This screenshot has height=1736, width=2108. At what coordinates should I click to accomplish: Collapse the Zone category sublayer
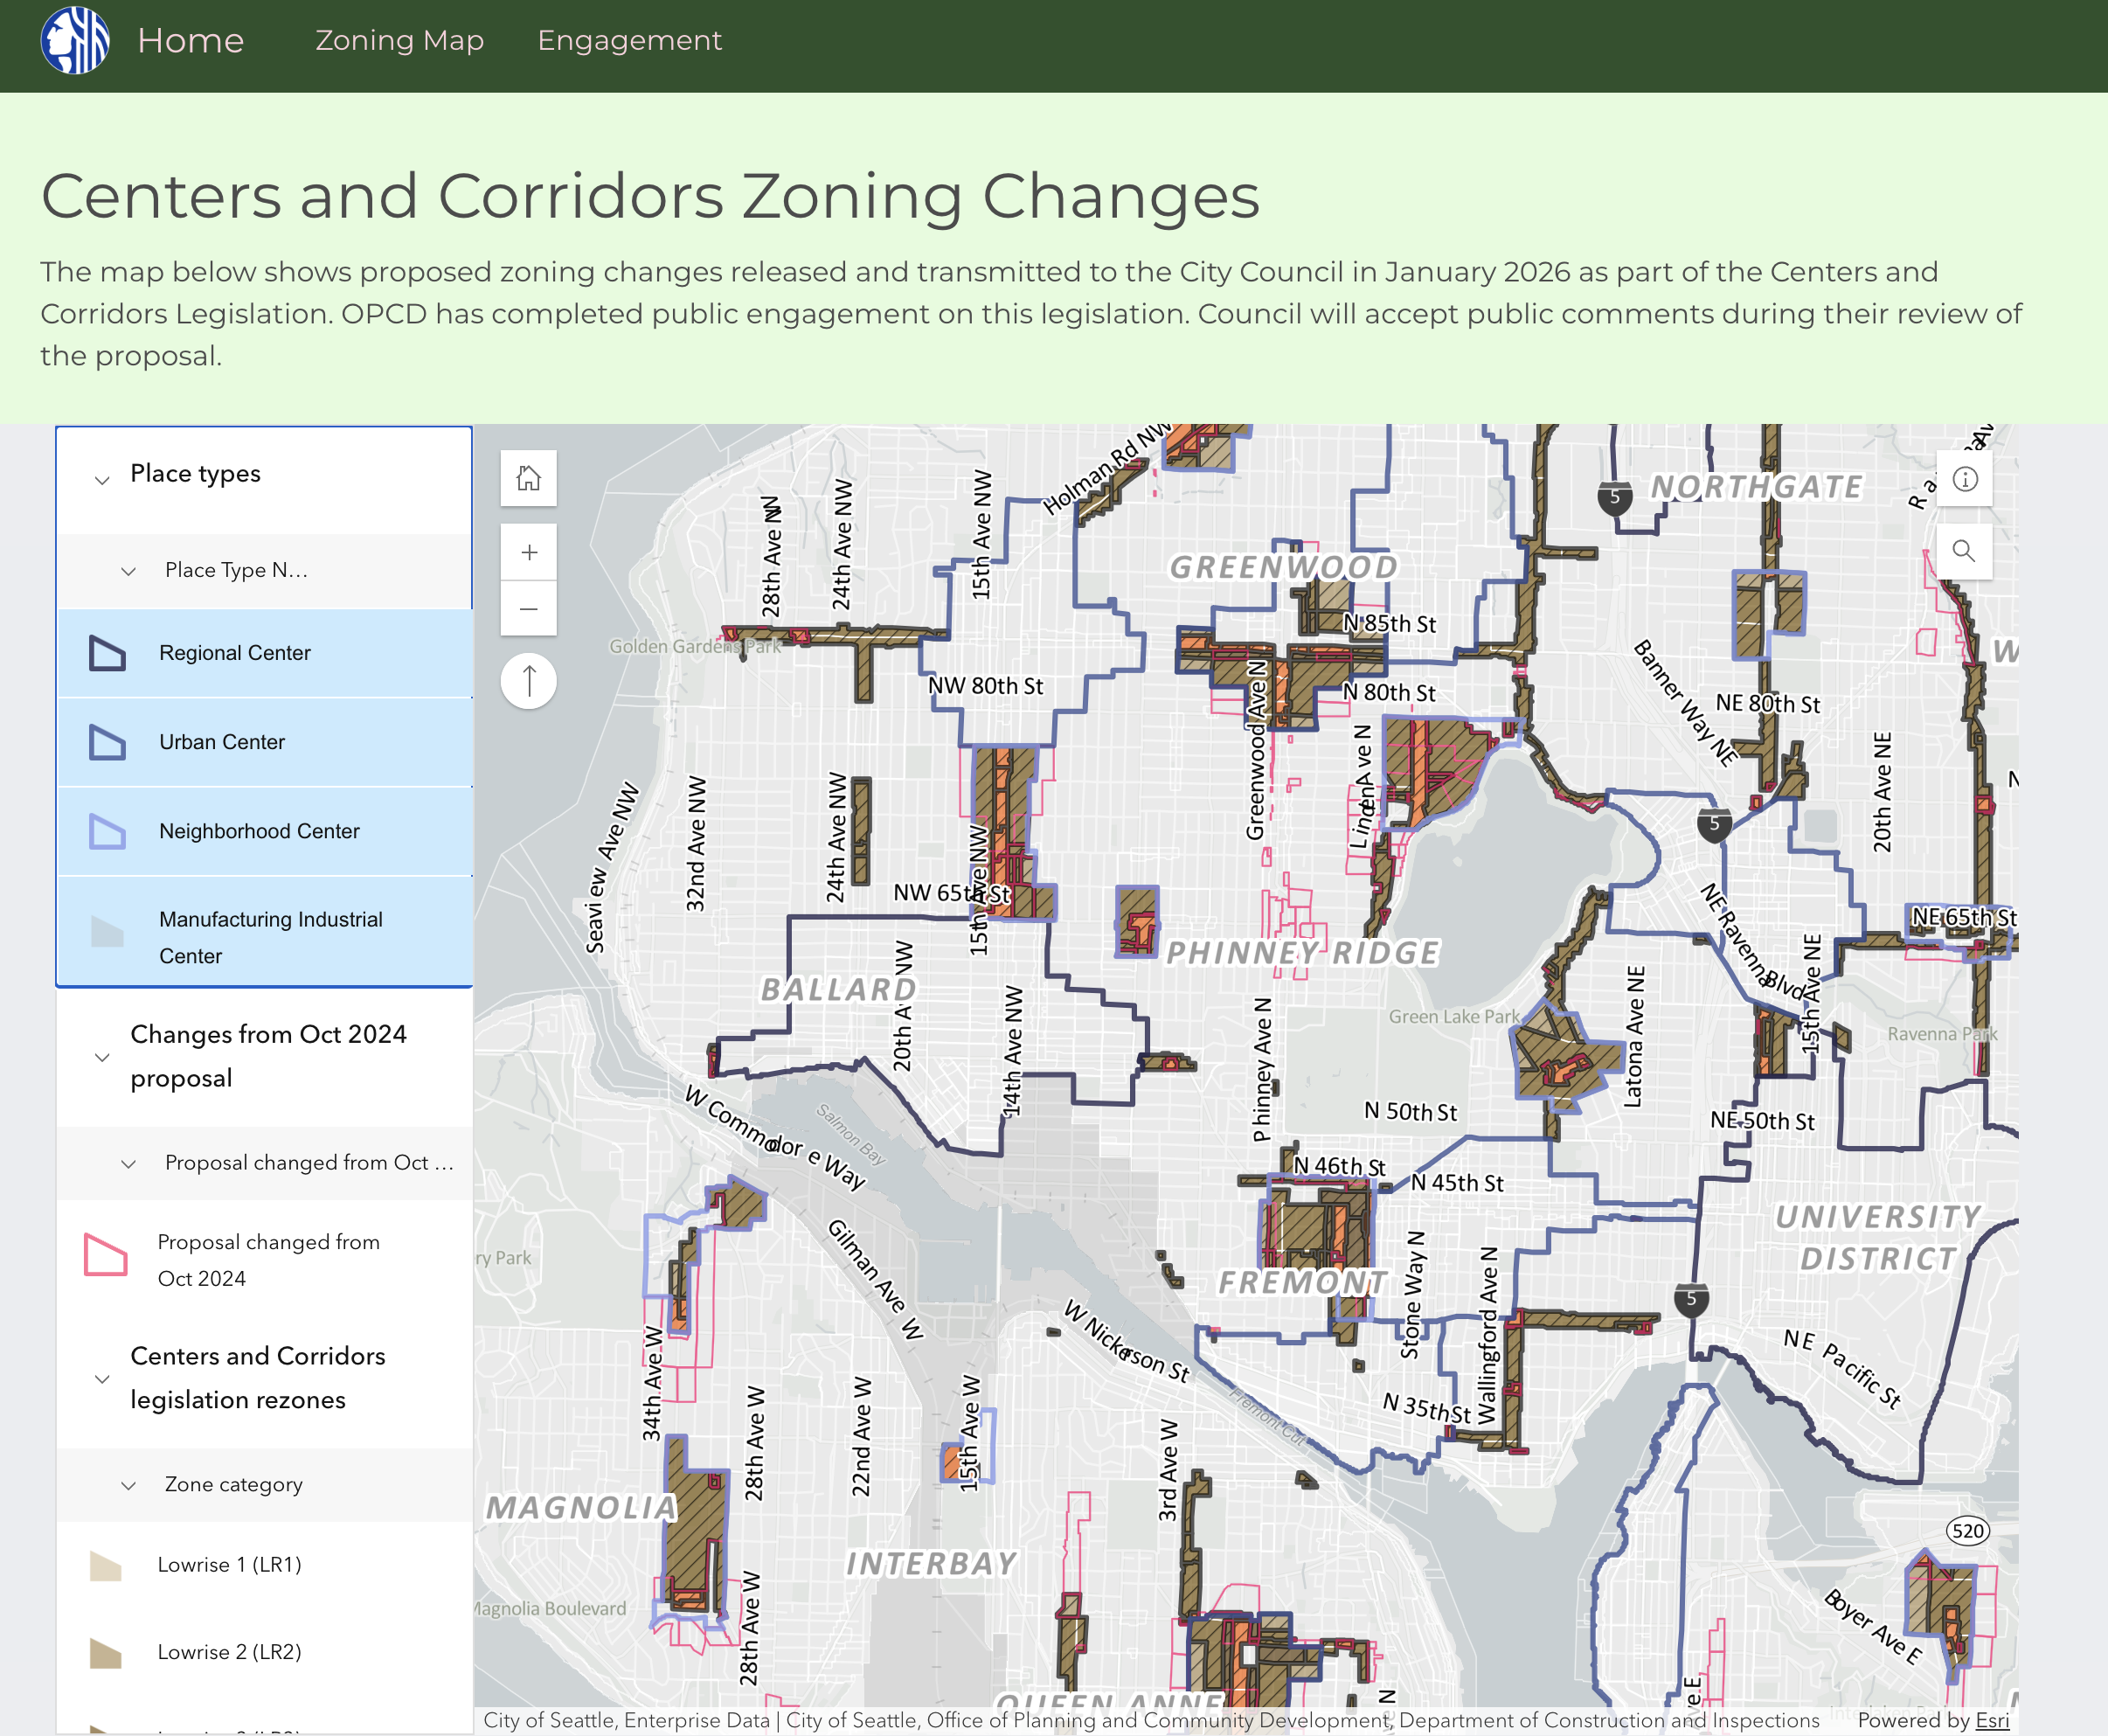pos(129,1485)
